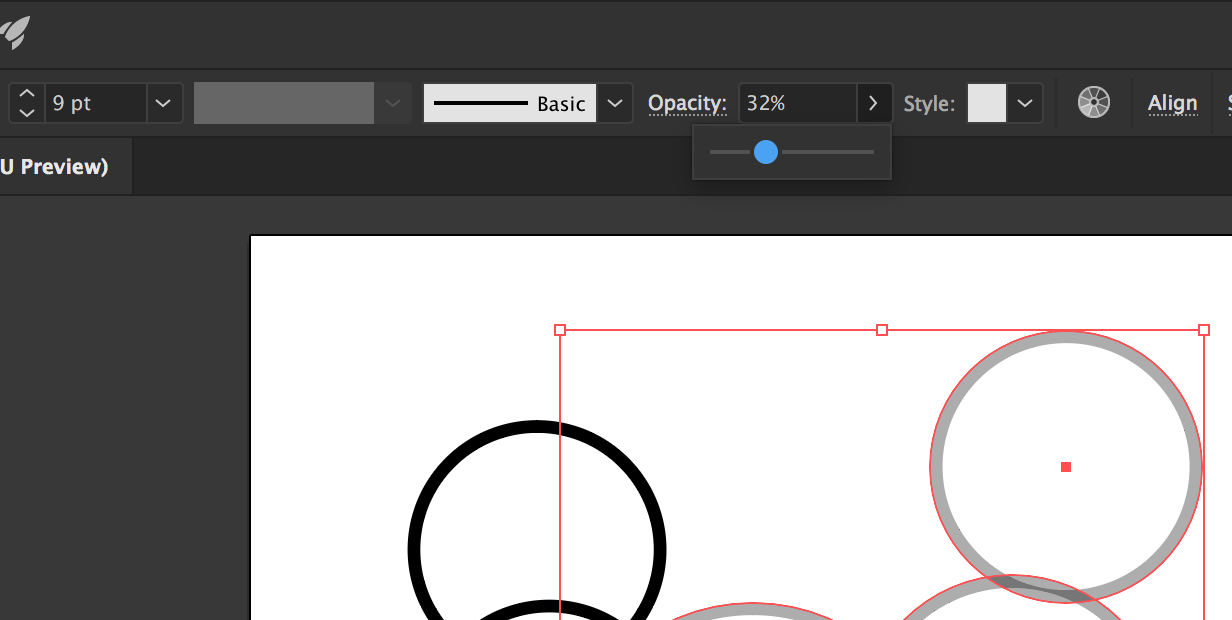Open the Style swatch dropdown

(x=1024, y=102)
